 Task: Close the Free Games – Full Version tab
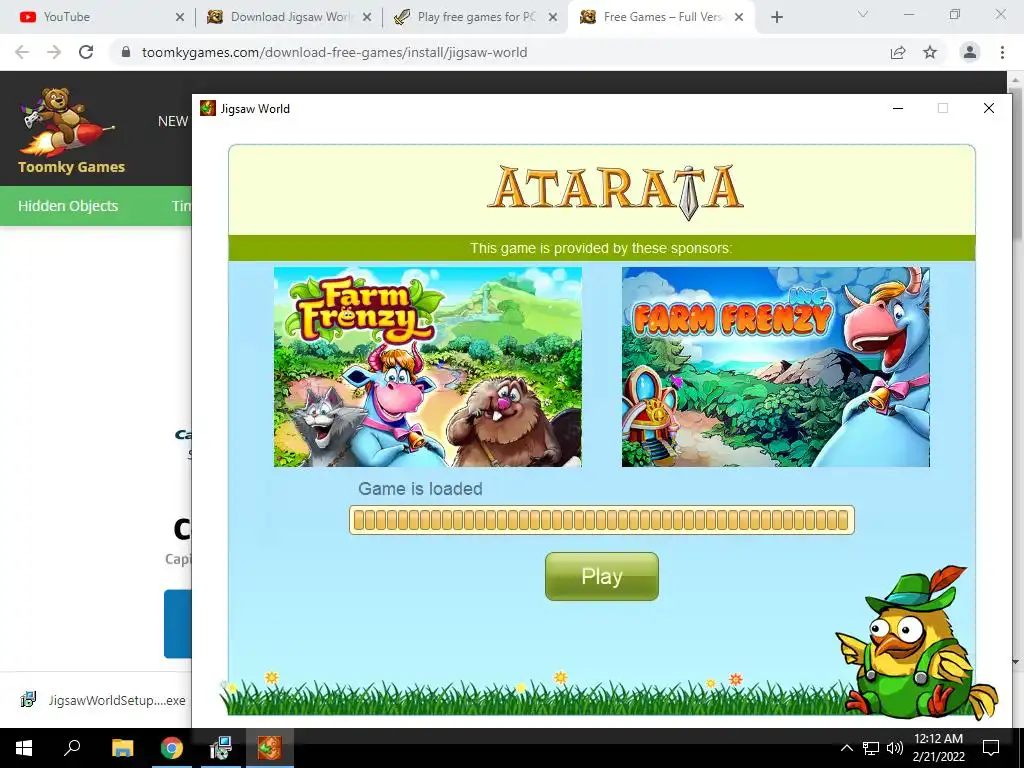[x=739, y=17]
